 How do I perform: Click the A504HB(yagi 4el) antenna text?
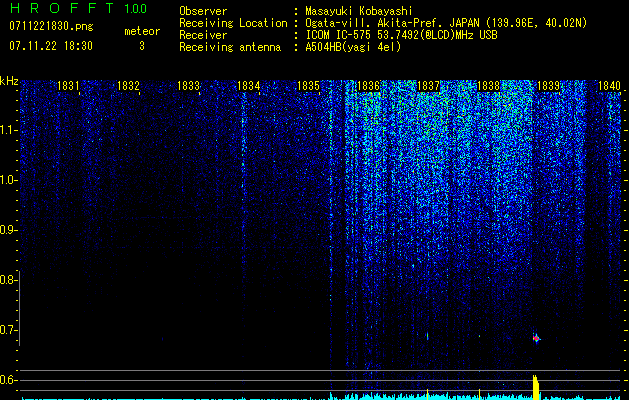coord(353,47)
